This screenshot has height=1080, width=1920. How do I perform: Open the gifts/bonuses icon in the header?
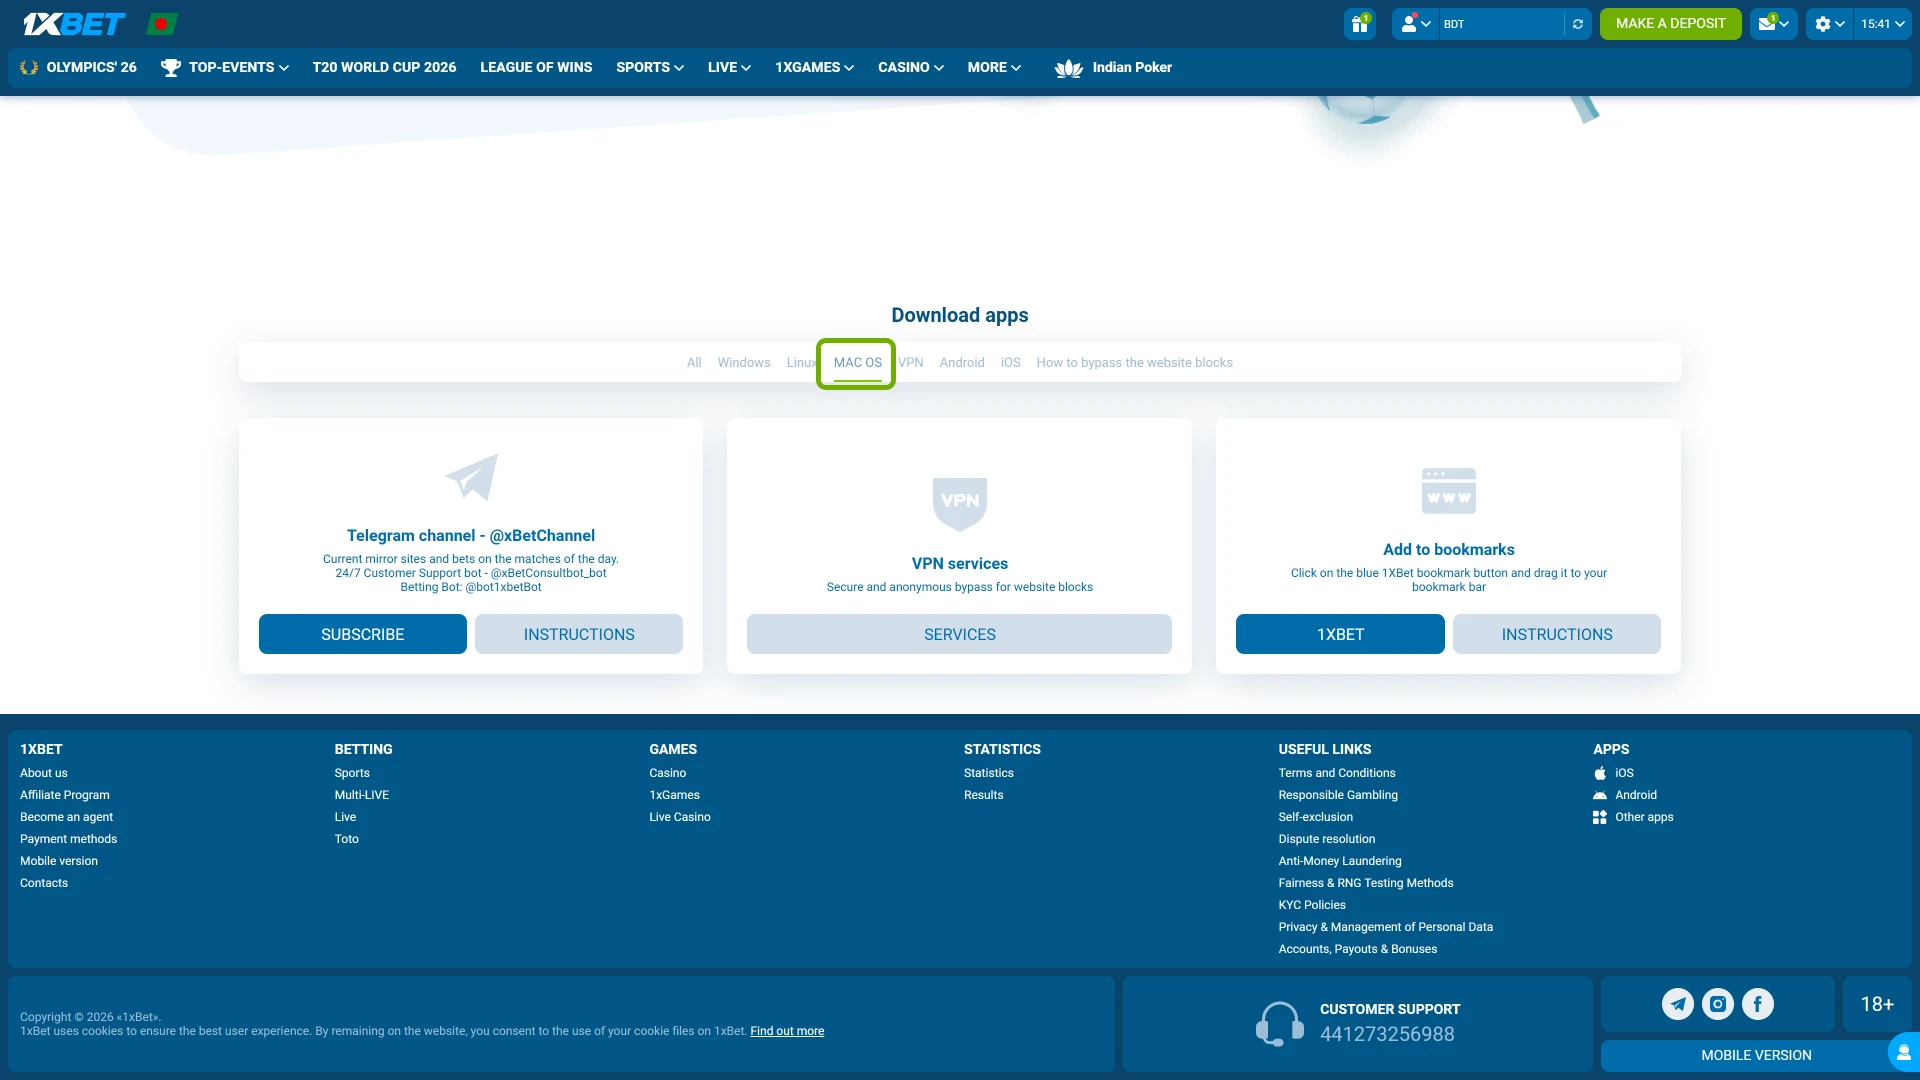click(x=1358, y=23)
